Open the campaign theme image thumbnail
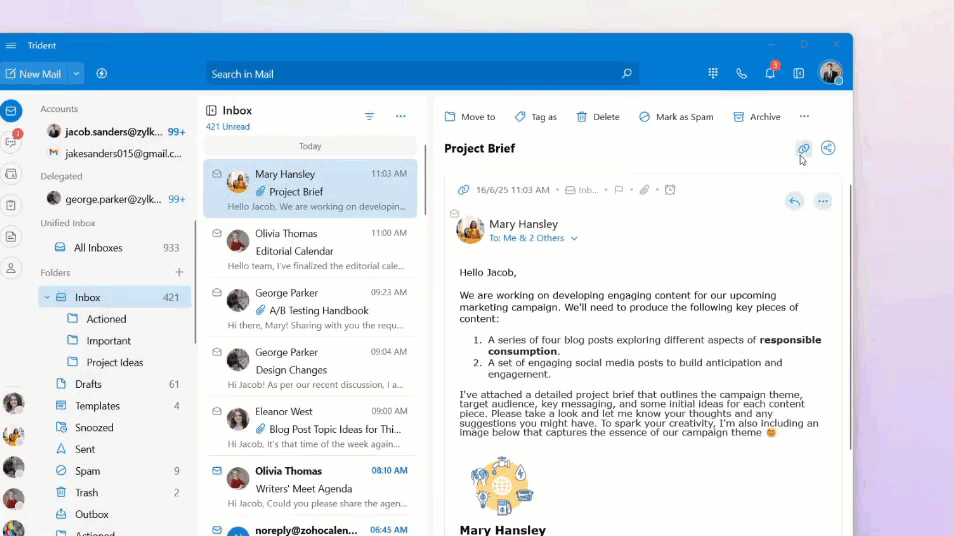The height and width of the screenshot is (536, 954). click(502, 486)
